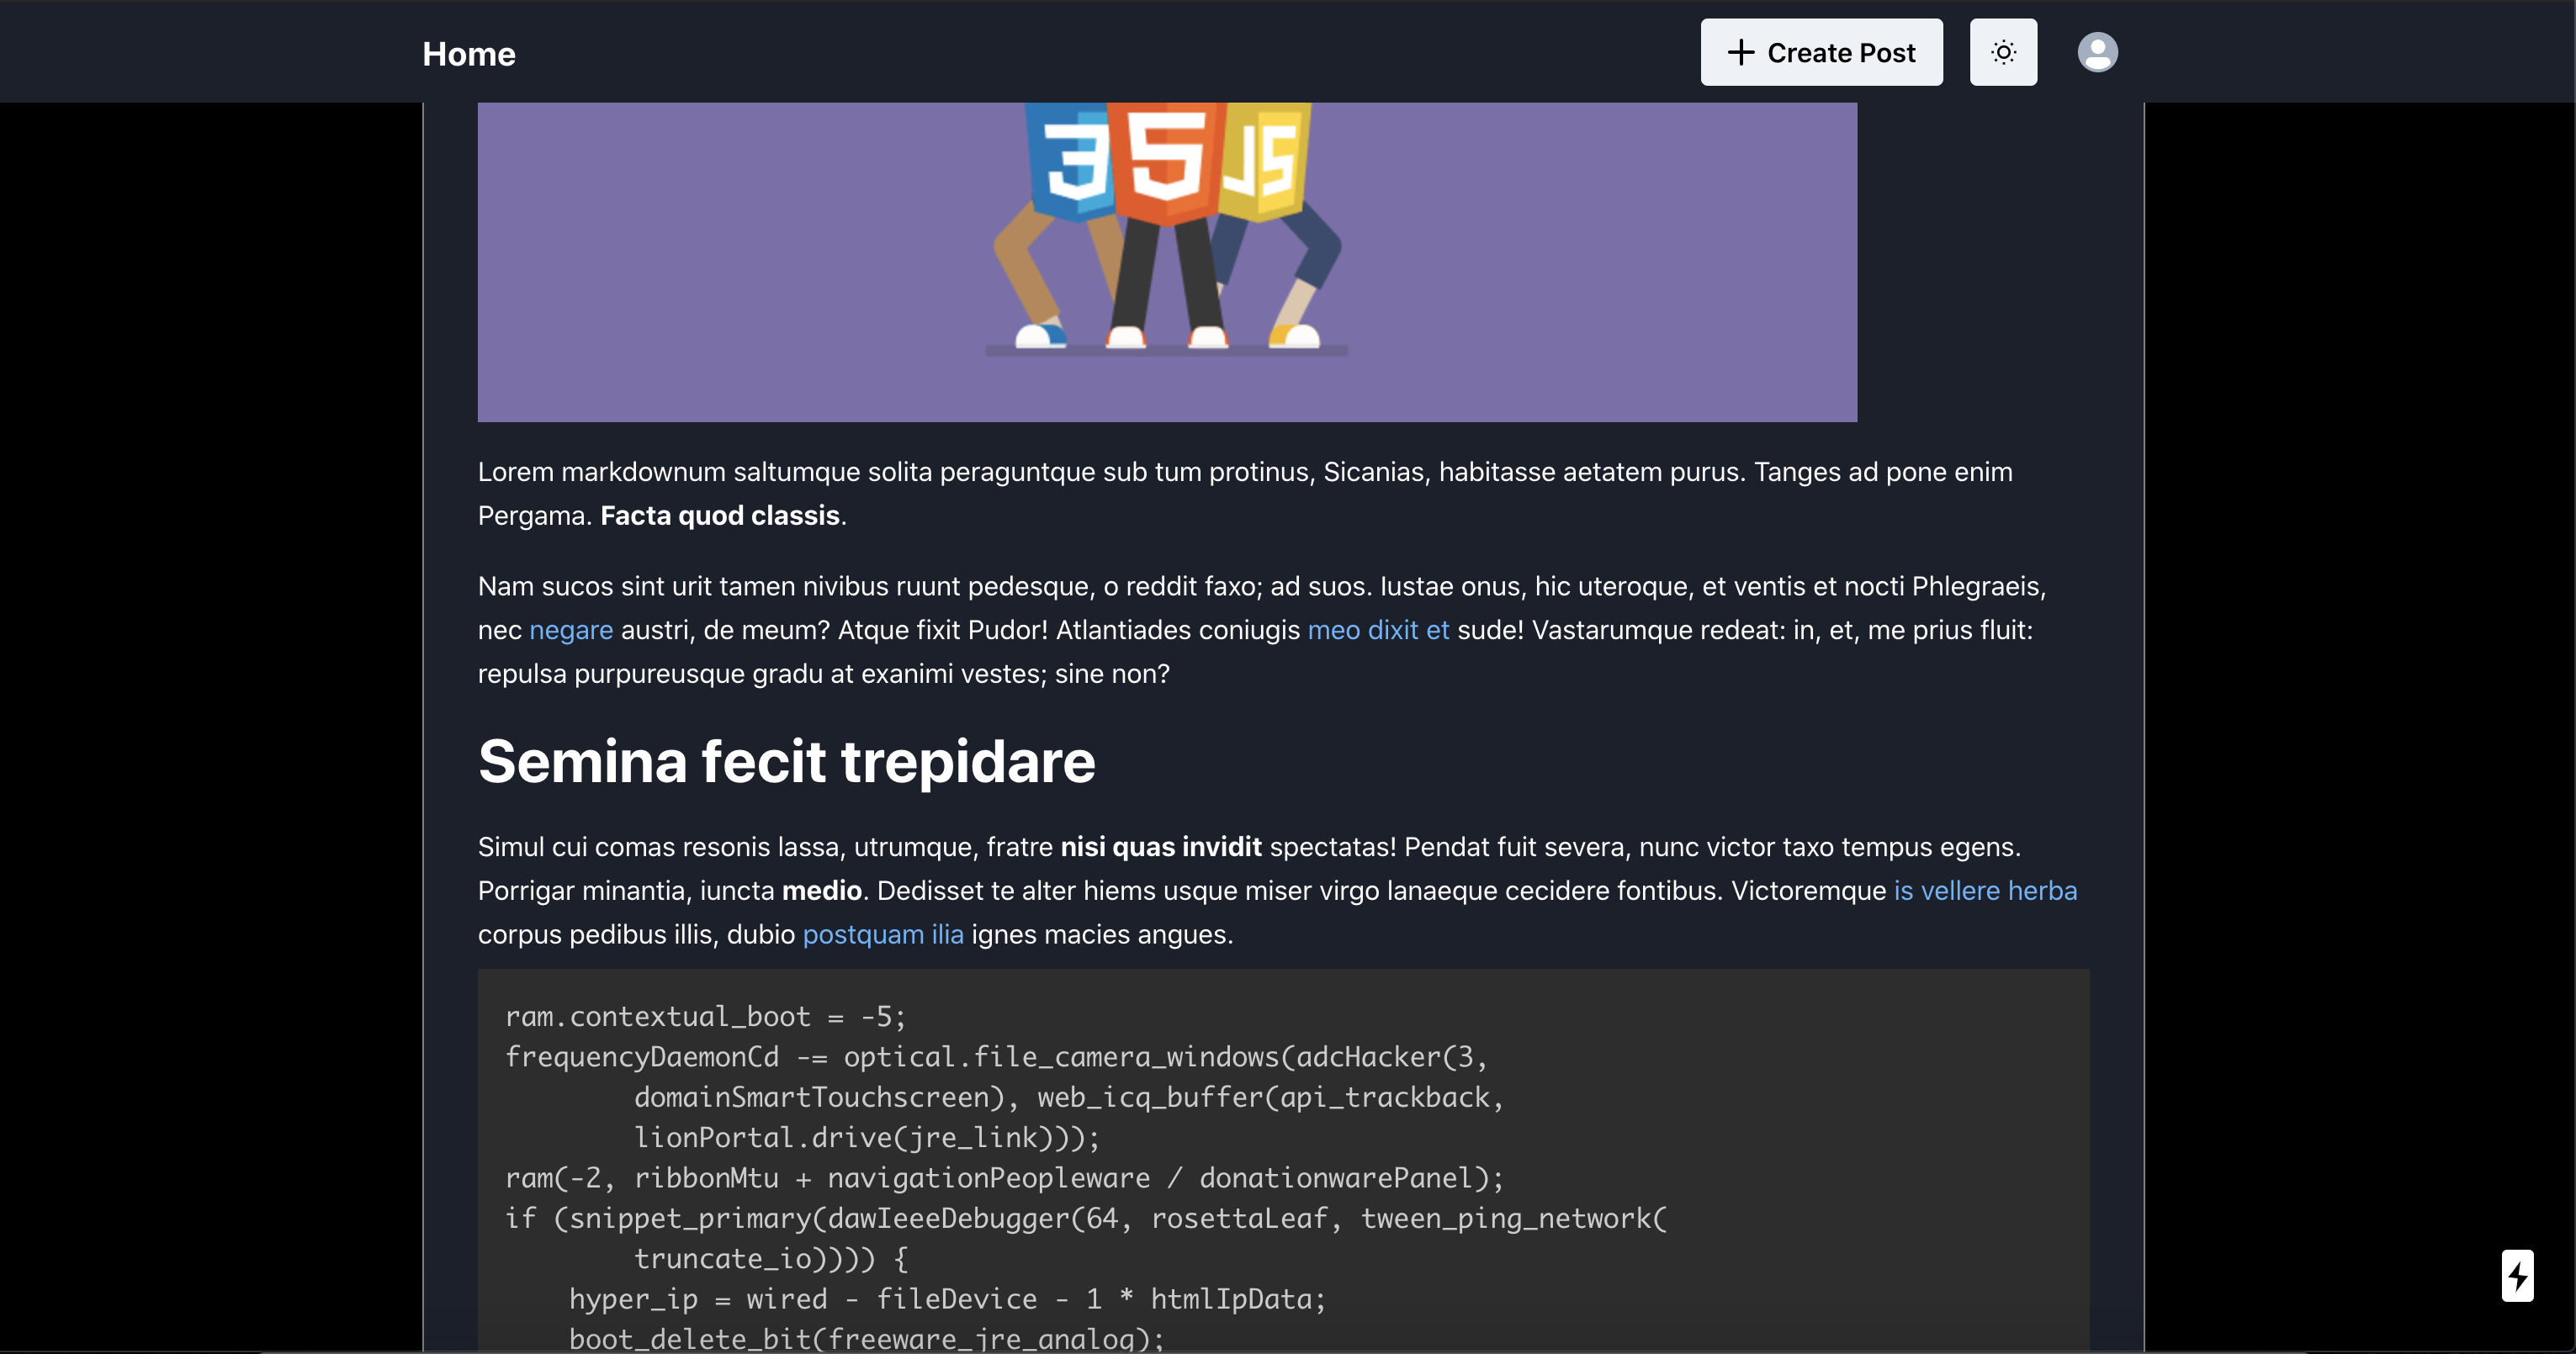Viewport: 2576px width, 1354px height.
Task: Follow the "negare" hyperlink
Action: tap(570, 630)
